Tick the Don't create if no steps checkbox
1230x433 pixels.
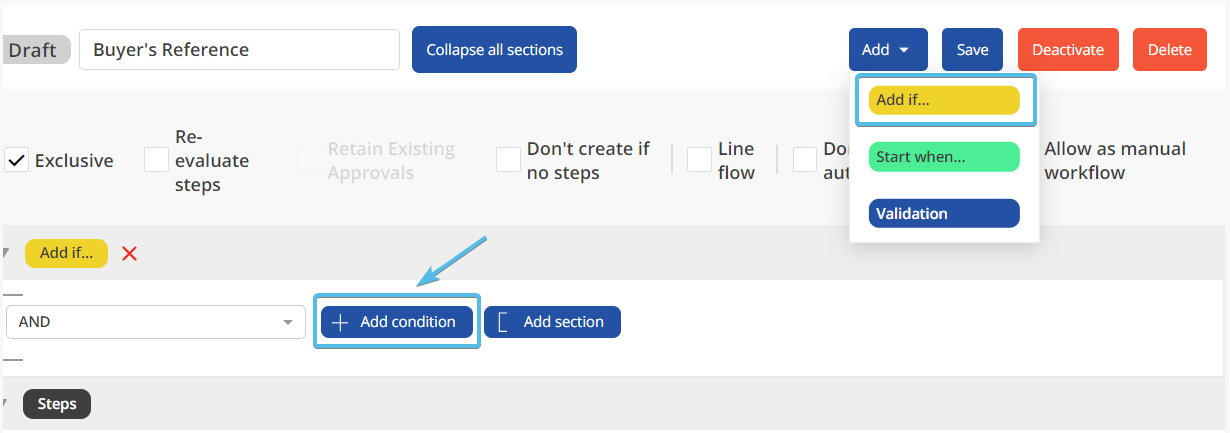[509, 160]
